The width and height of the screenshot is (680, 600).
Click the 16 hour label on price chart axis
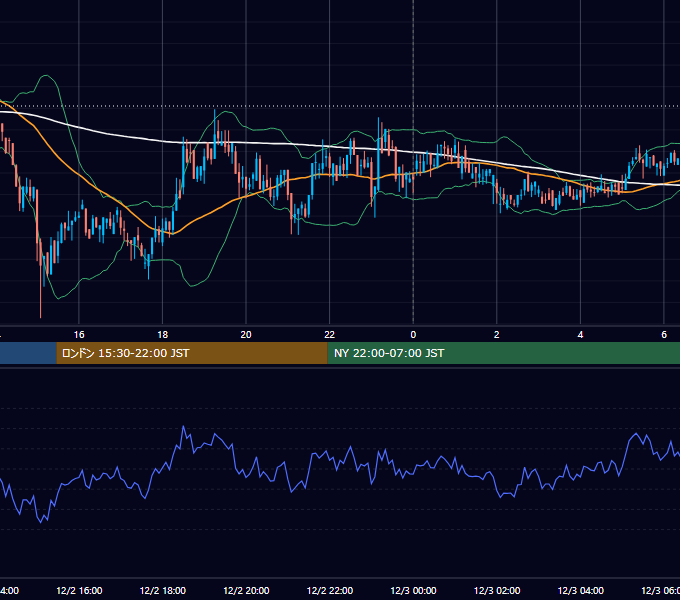coord(79,335)
